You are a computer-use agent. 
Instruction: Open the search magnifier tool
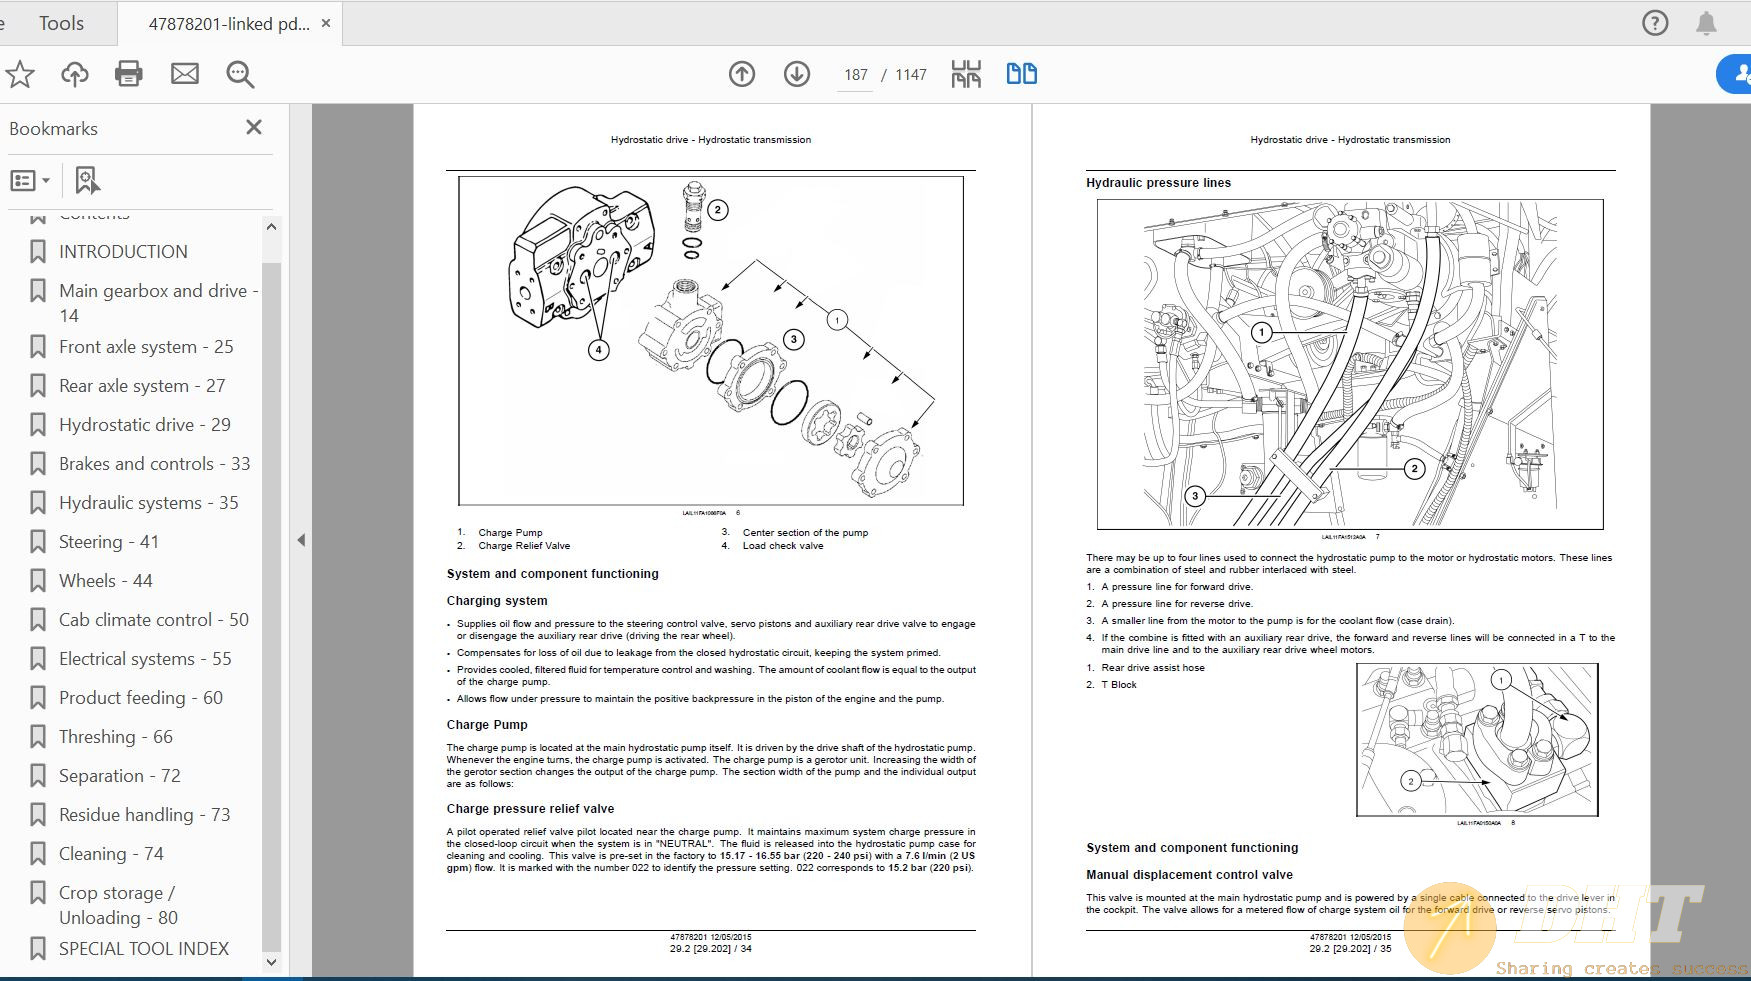240,74
